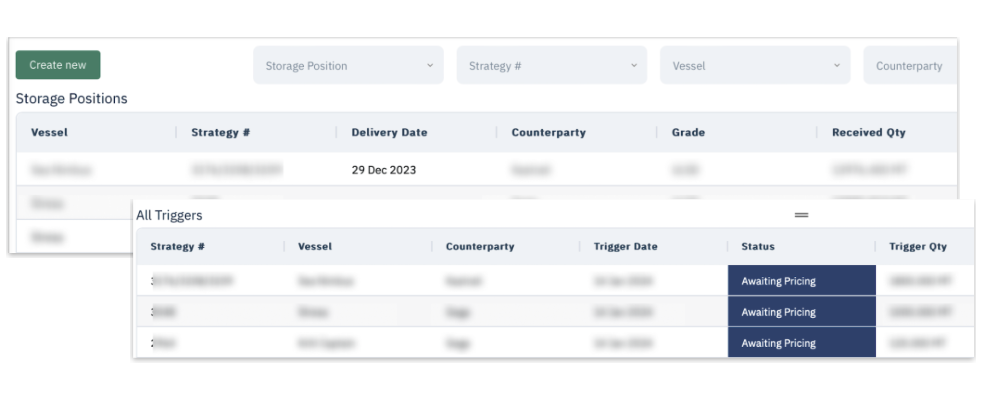Click the drag handle icon on All Triggers panel
The width and height of the screenshot is (986, 404).
pos(801,215)
